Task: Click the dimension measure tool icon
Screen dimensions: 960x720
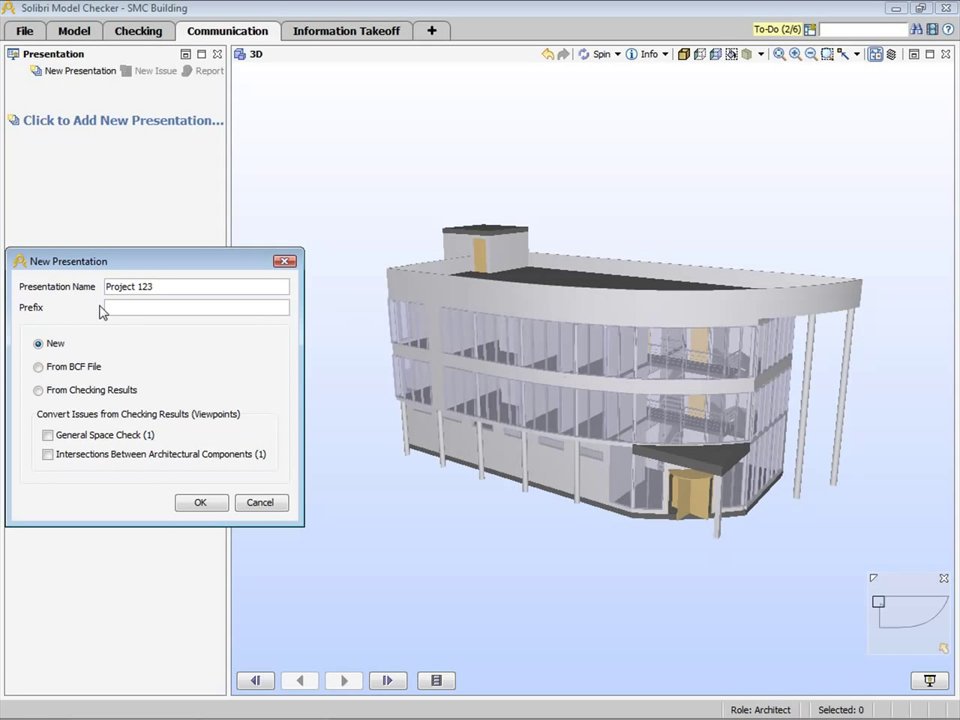Action: click(843, 54)
